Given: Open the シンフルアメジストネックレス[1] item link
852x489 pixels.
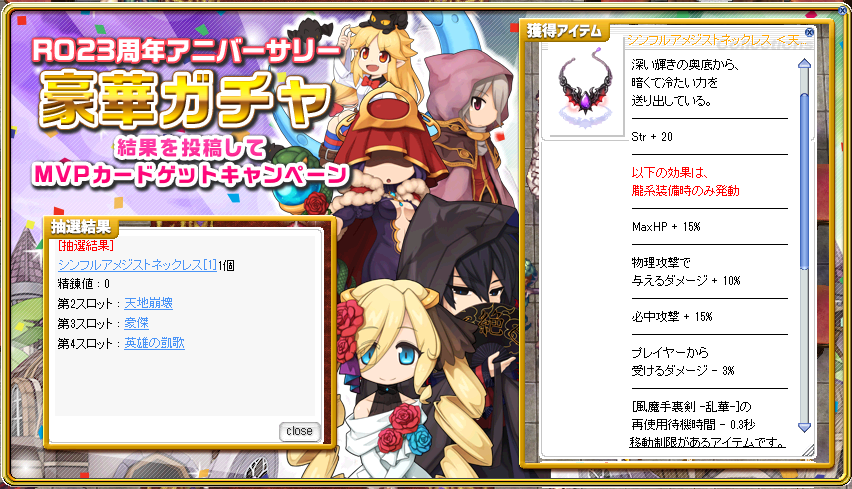Looking at the screenshot, I should tap(137, 265).
